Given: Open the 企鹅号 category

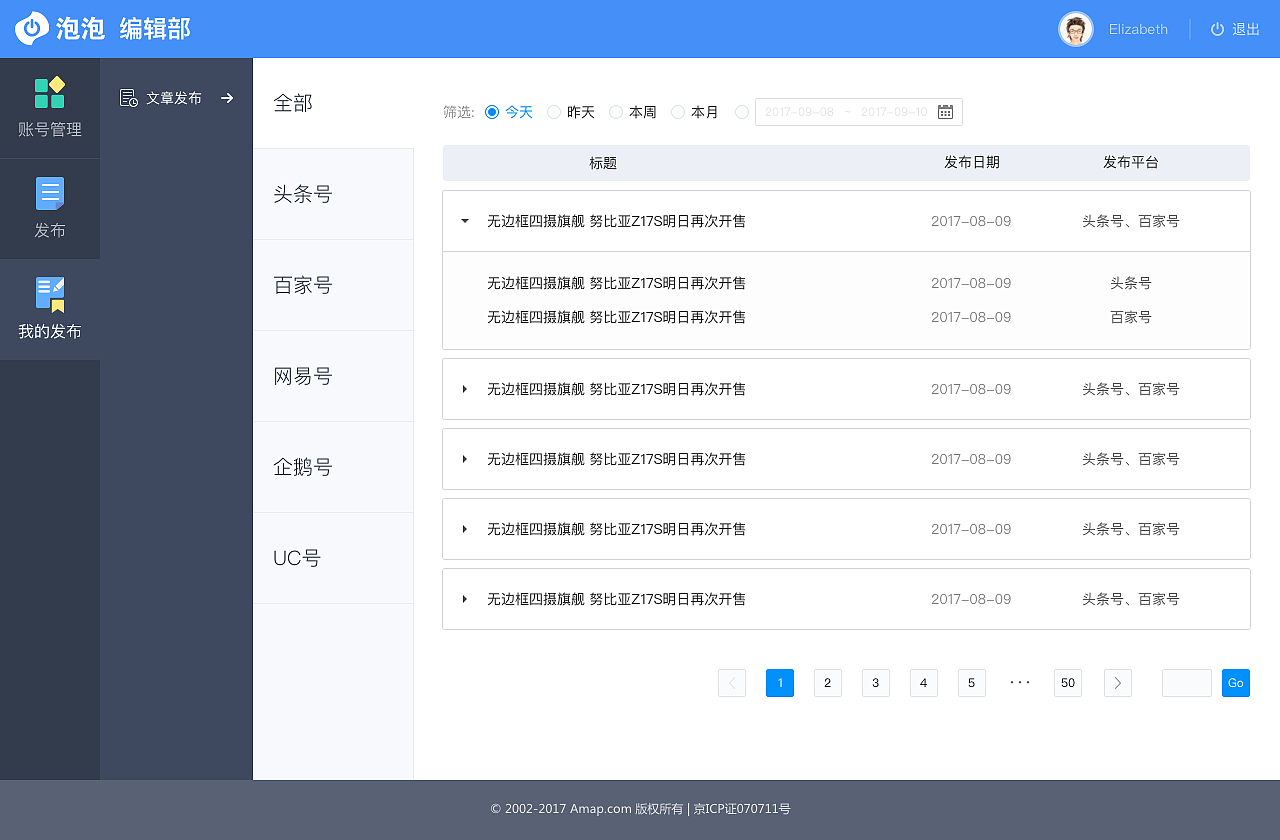Looking at the screenshot, I should click(x=303, y=467).
